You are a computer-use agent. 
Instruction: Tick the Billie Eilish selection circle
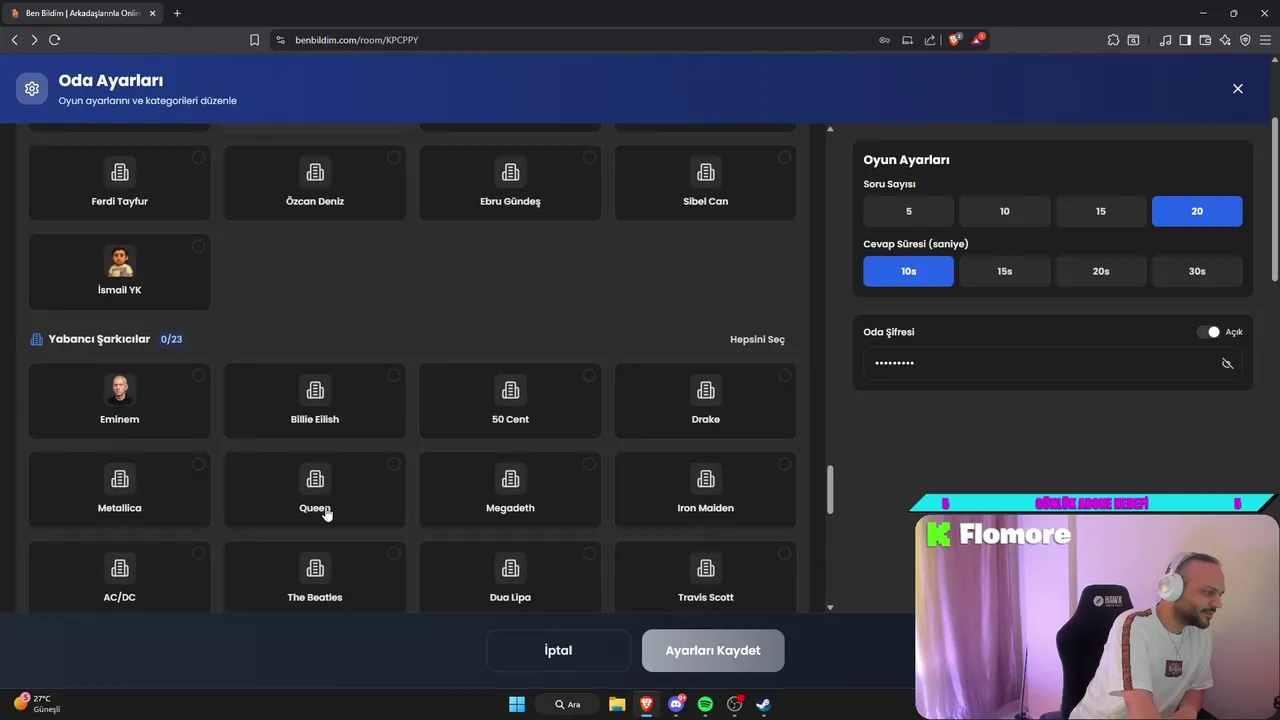coord(394,376)
